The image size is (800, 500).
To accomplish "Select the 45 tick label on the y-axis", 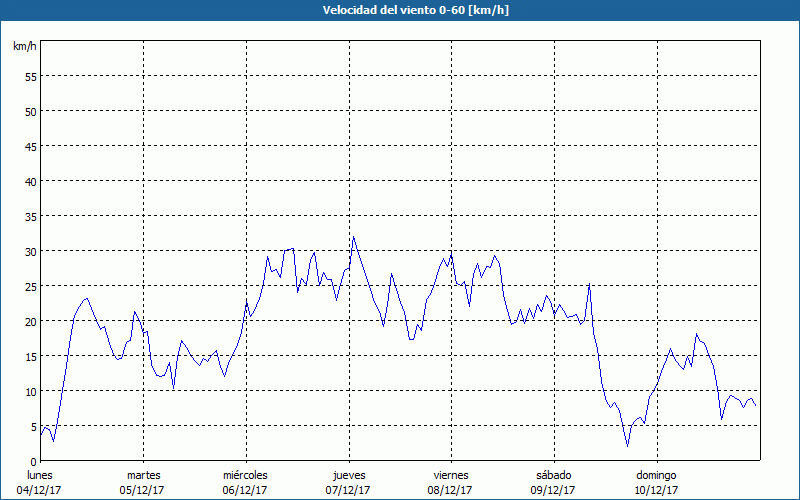I will tap(30, 146).
